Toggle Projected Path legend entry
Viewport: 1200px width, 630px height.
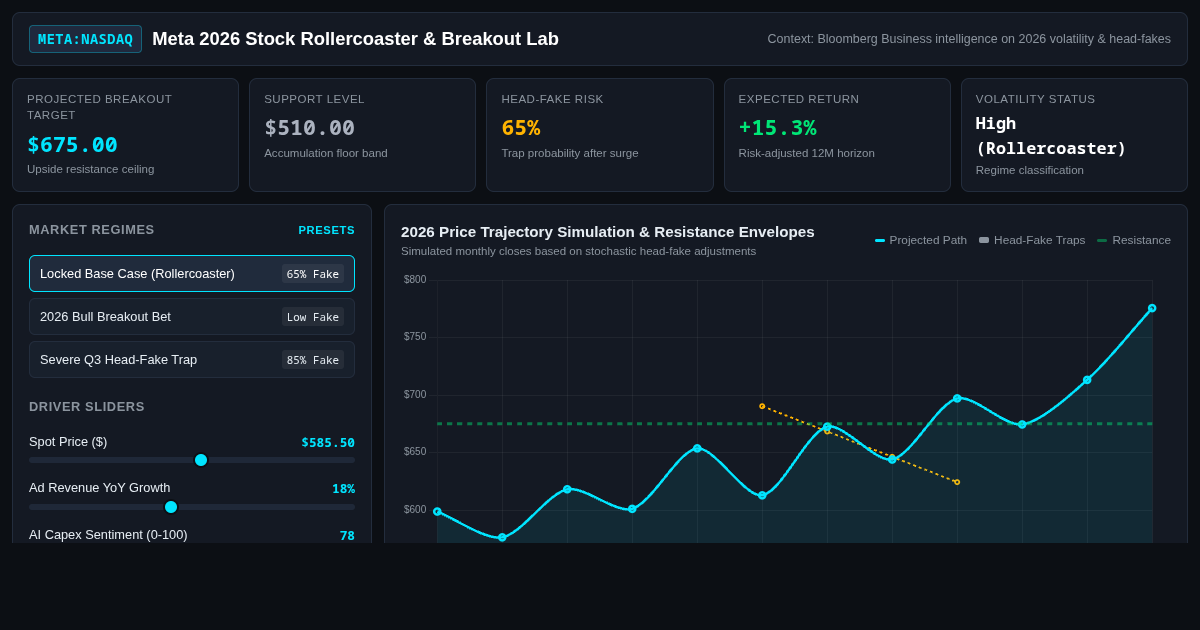pos(921,240)
